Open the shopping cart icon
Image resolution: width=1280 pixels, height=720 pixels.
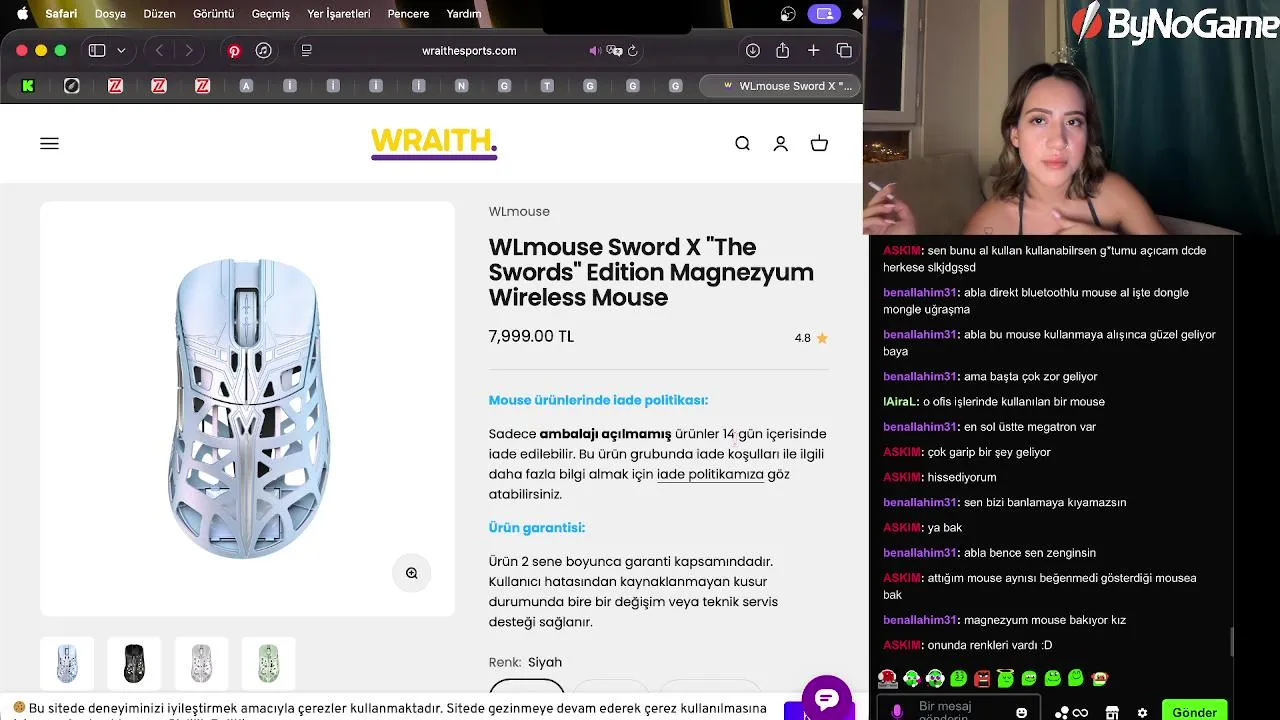point(819,143)
